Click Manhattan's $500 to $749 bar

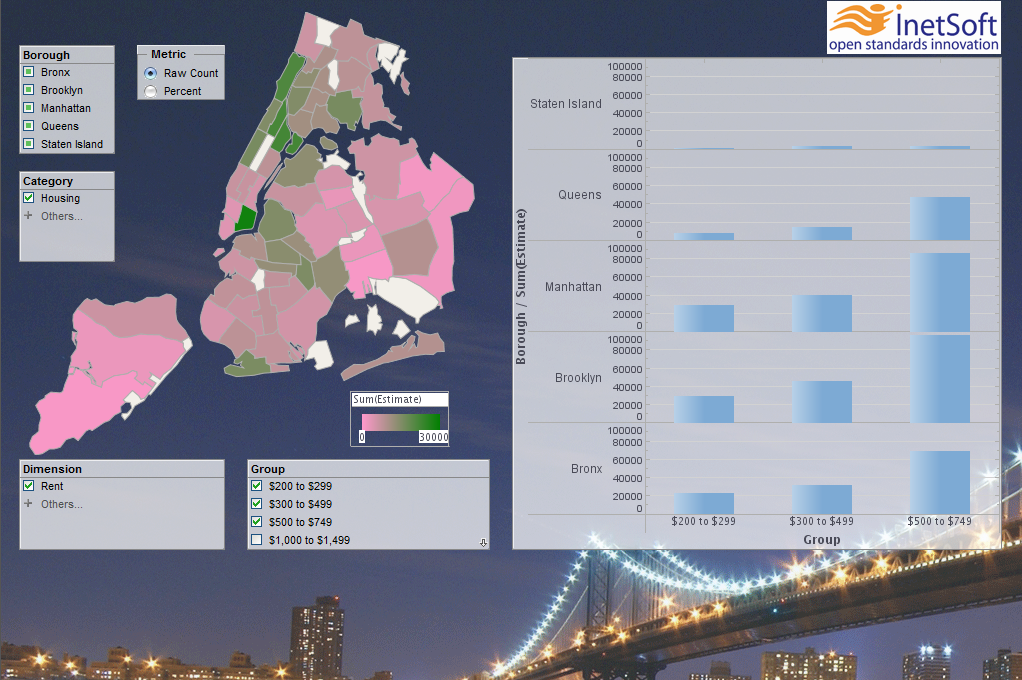pyautogui.click(x=939, y=292)
